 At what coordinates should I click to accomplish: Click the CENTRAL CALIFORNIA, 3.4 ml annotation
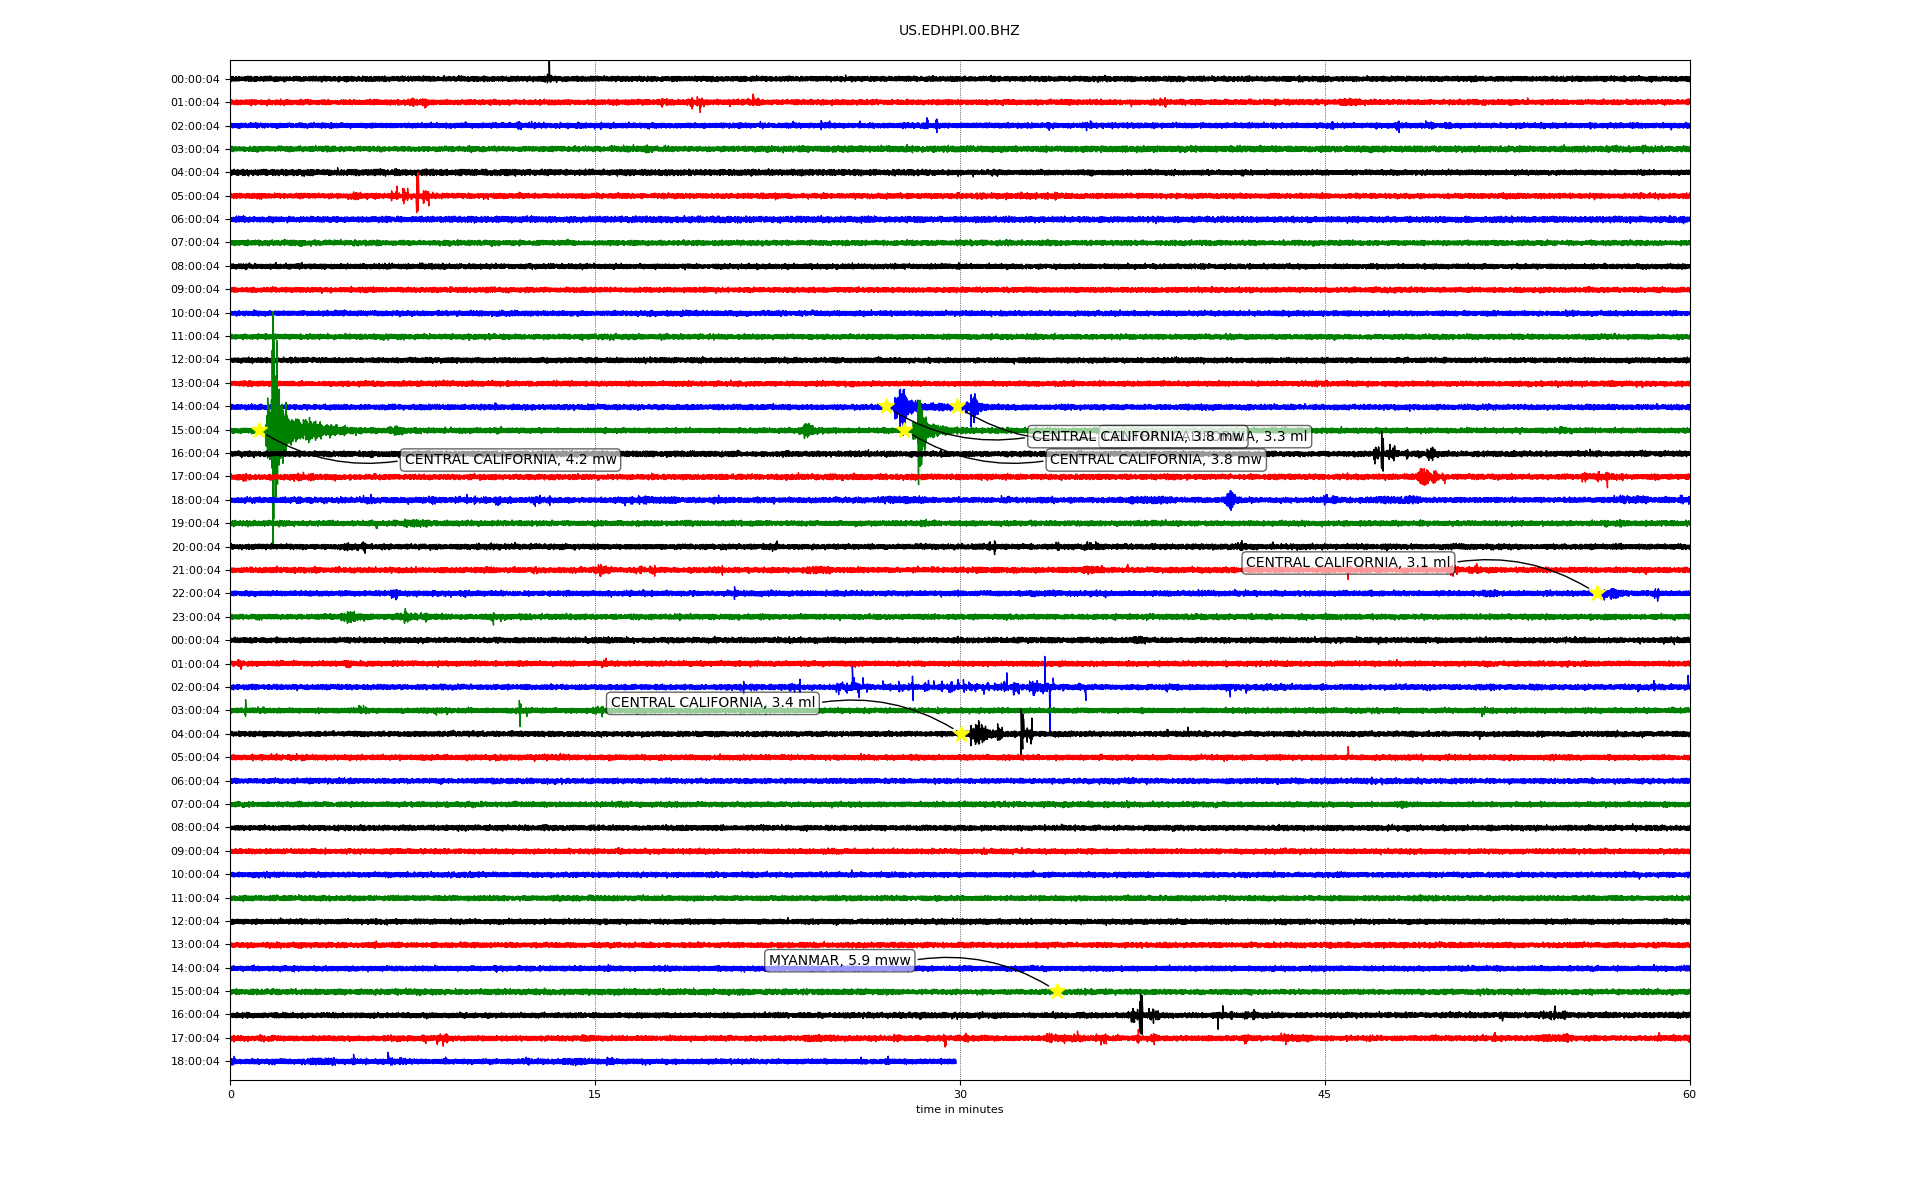(x=712, y=703)
